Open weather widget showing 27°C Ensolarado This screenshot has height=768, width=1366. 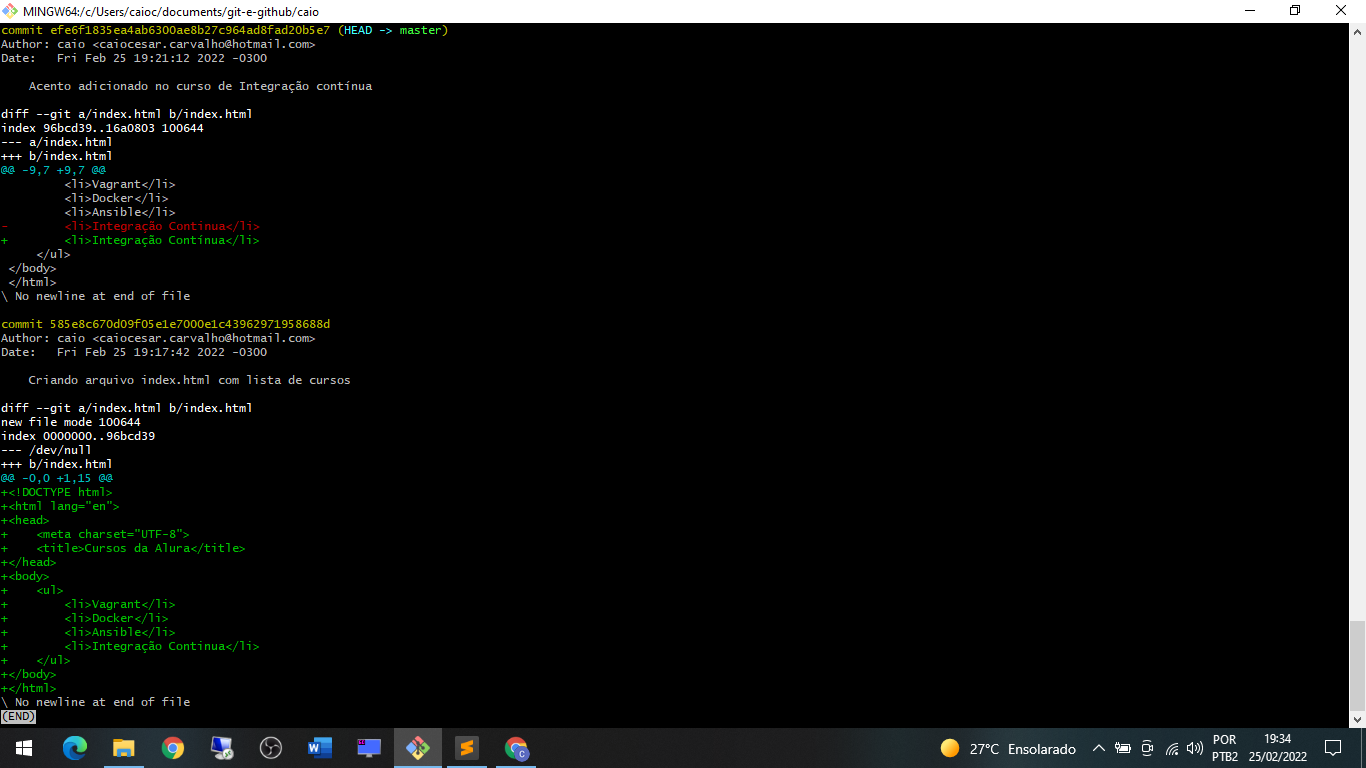[x=1008, y=748]
